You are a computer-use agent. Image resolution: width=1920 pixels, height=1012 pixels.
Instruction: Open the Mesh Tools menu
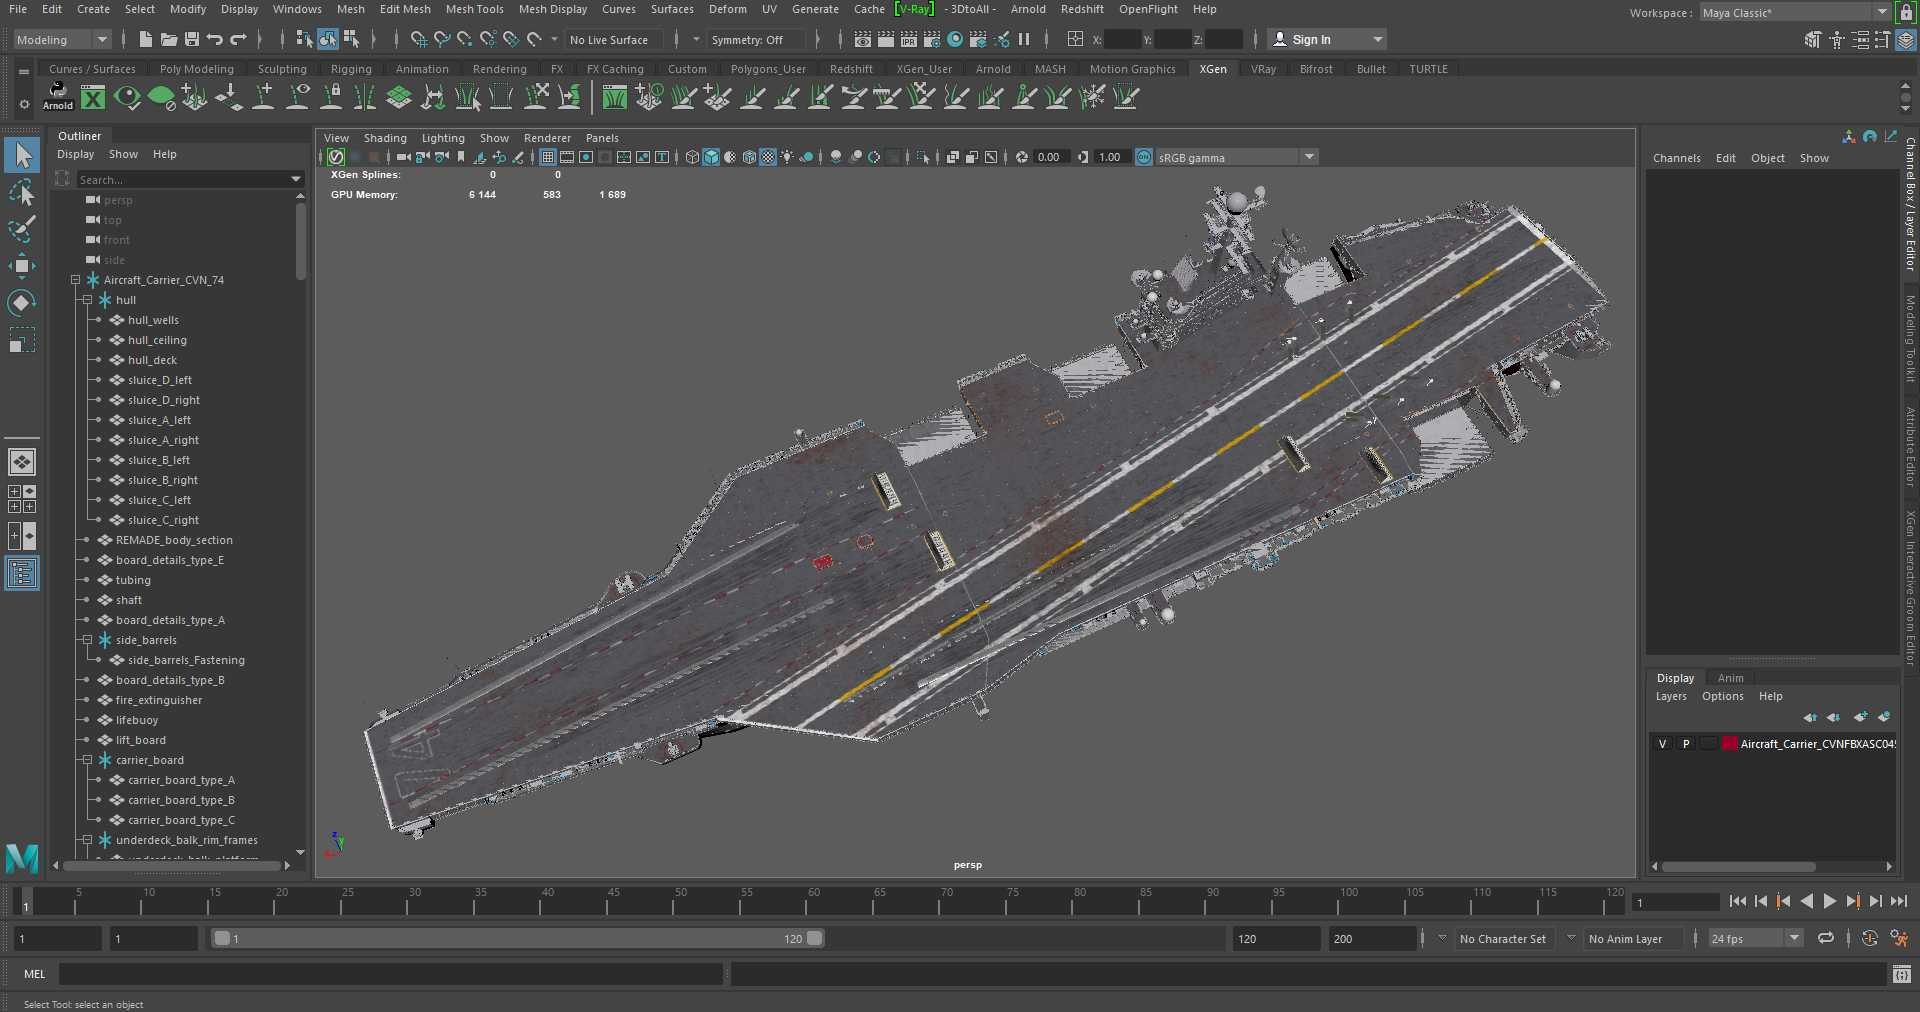[x=474, y=9]
